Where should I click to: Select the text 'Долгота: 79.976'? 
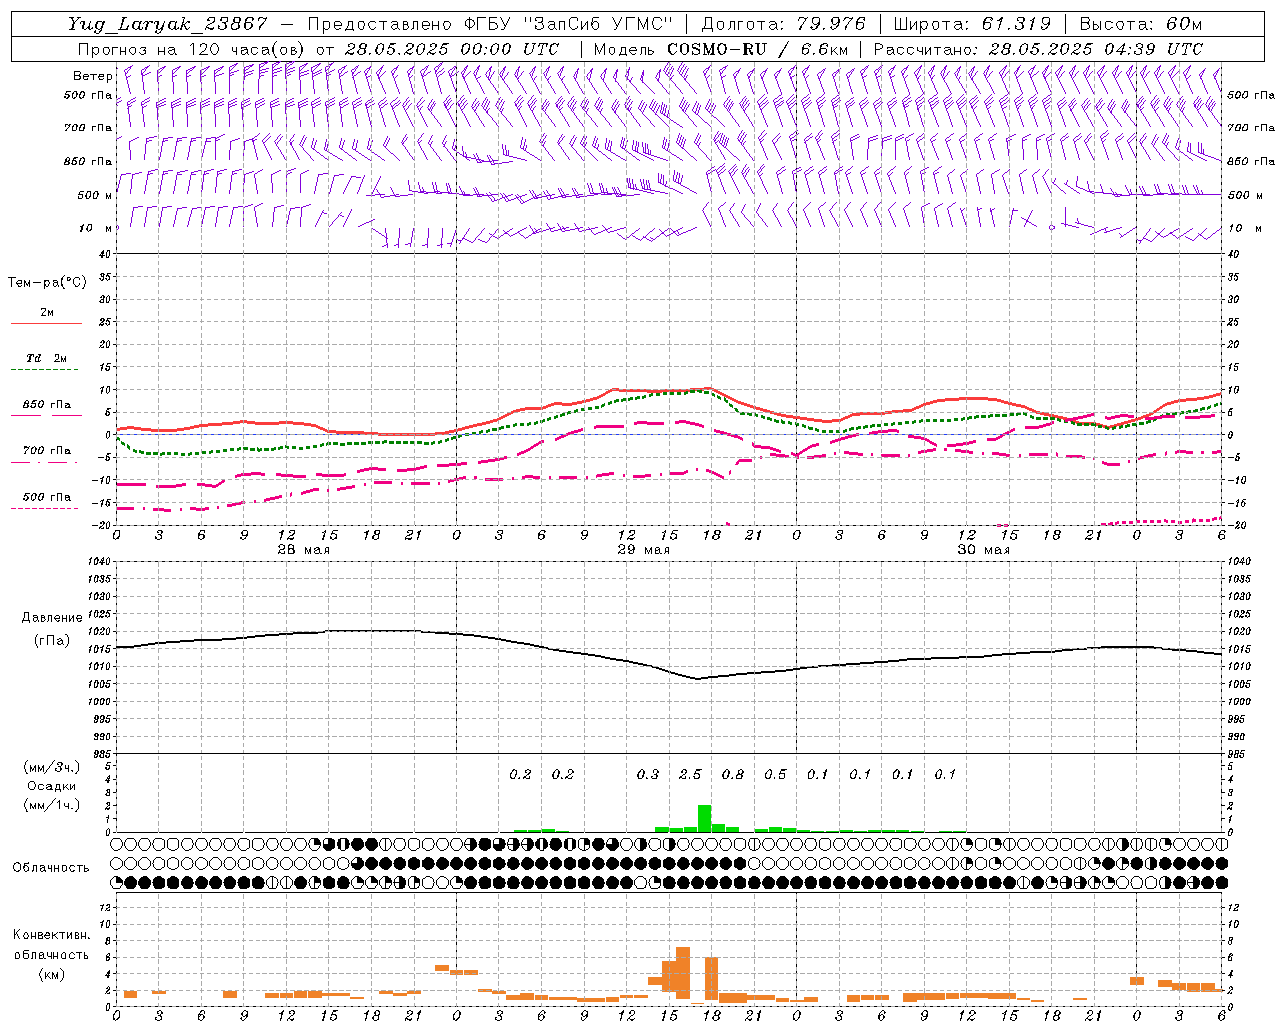click(783, 24)
